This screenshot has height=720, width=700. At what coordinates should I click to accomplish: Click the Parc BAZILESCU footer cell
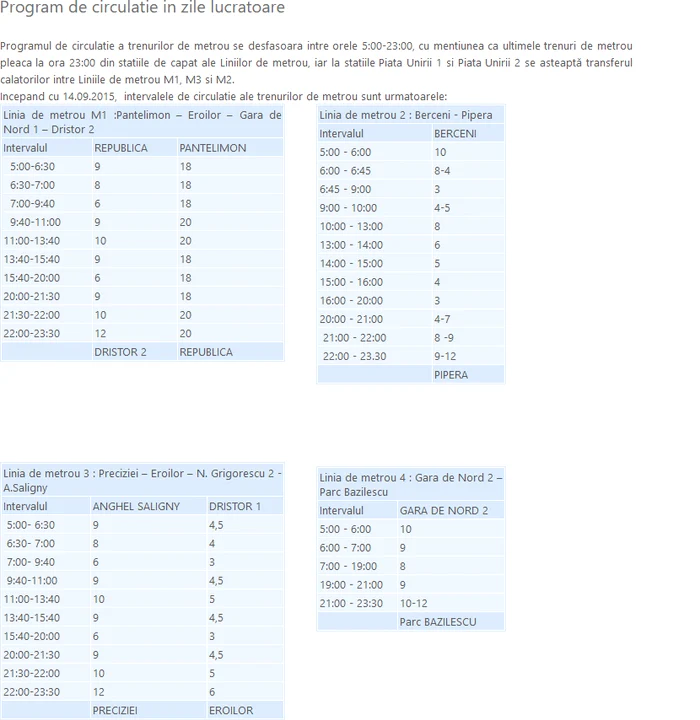438,622
